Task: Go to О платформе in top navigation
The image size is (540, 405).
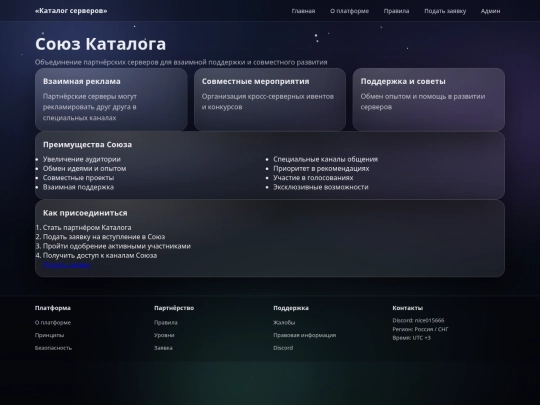Action: (x=349, y=11)
